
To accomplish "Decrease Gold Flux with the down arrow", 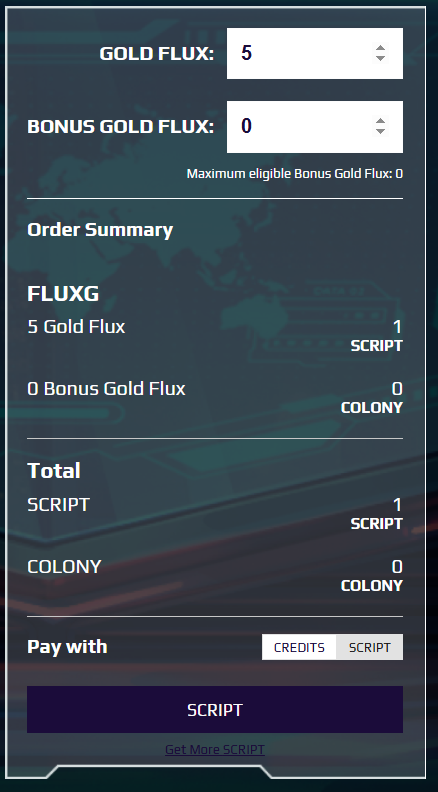I will click(380, 58).
